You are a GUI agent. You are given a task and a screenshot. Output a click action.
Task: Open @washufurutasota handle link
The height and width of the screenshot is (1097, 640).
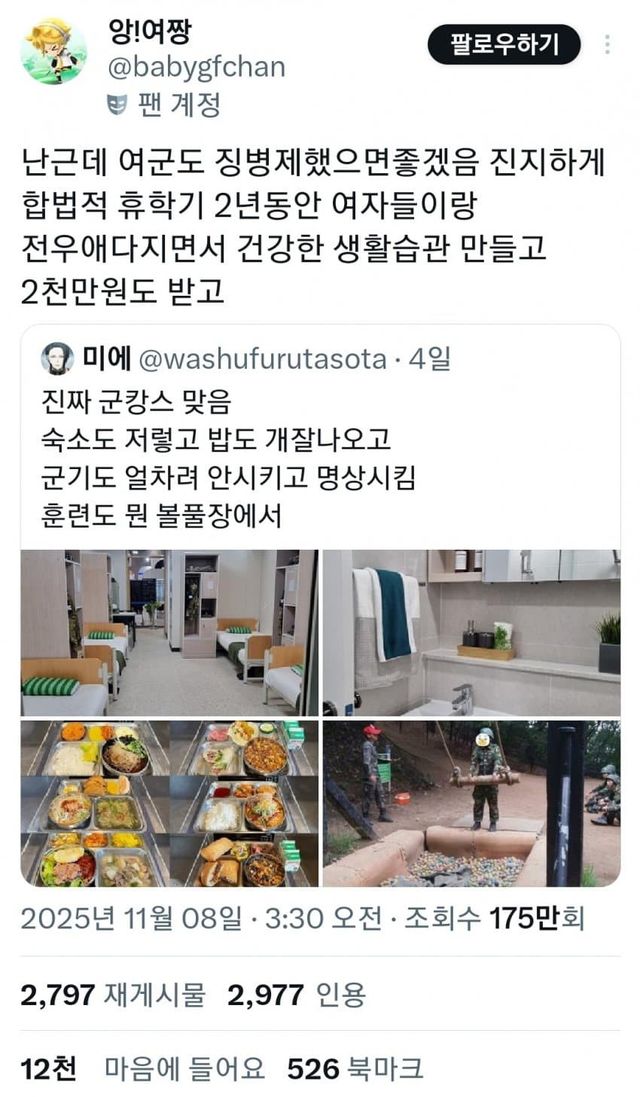pos(262,359)
